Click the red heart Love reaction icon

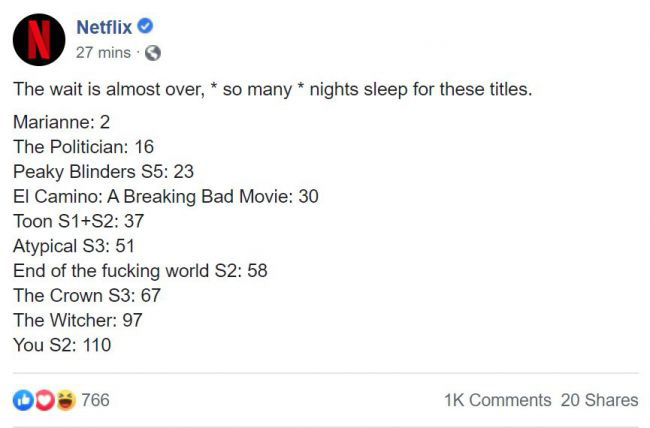(x=44, y=400)
